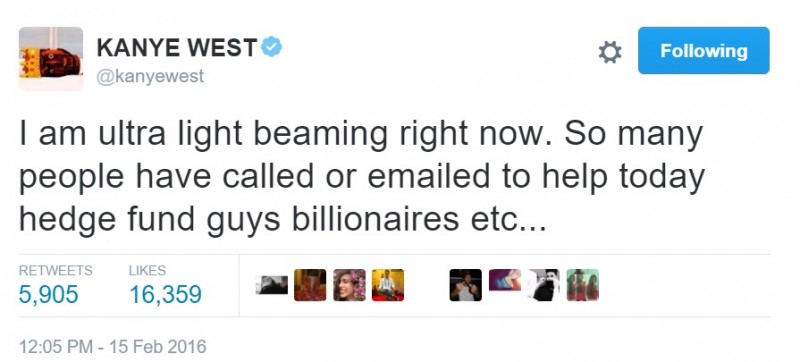Viewport: 800px width, 362px height.
Task: Open the KANYE WEST display name
Action: tap(177, 48)
